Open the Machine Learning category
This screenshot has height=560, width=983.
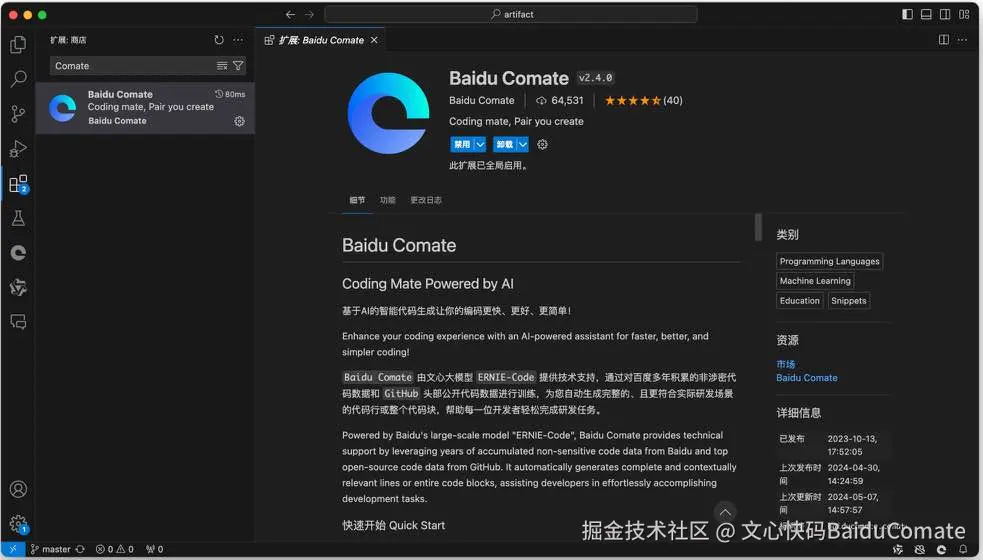(x=815, y=281)
